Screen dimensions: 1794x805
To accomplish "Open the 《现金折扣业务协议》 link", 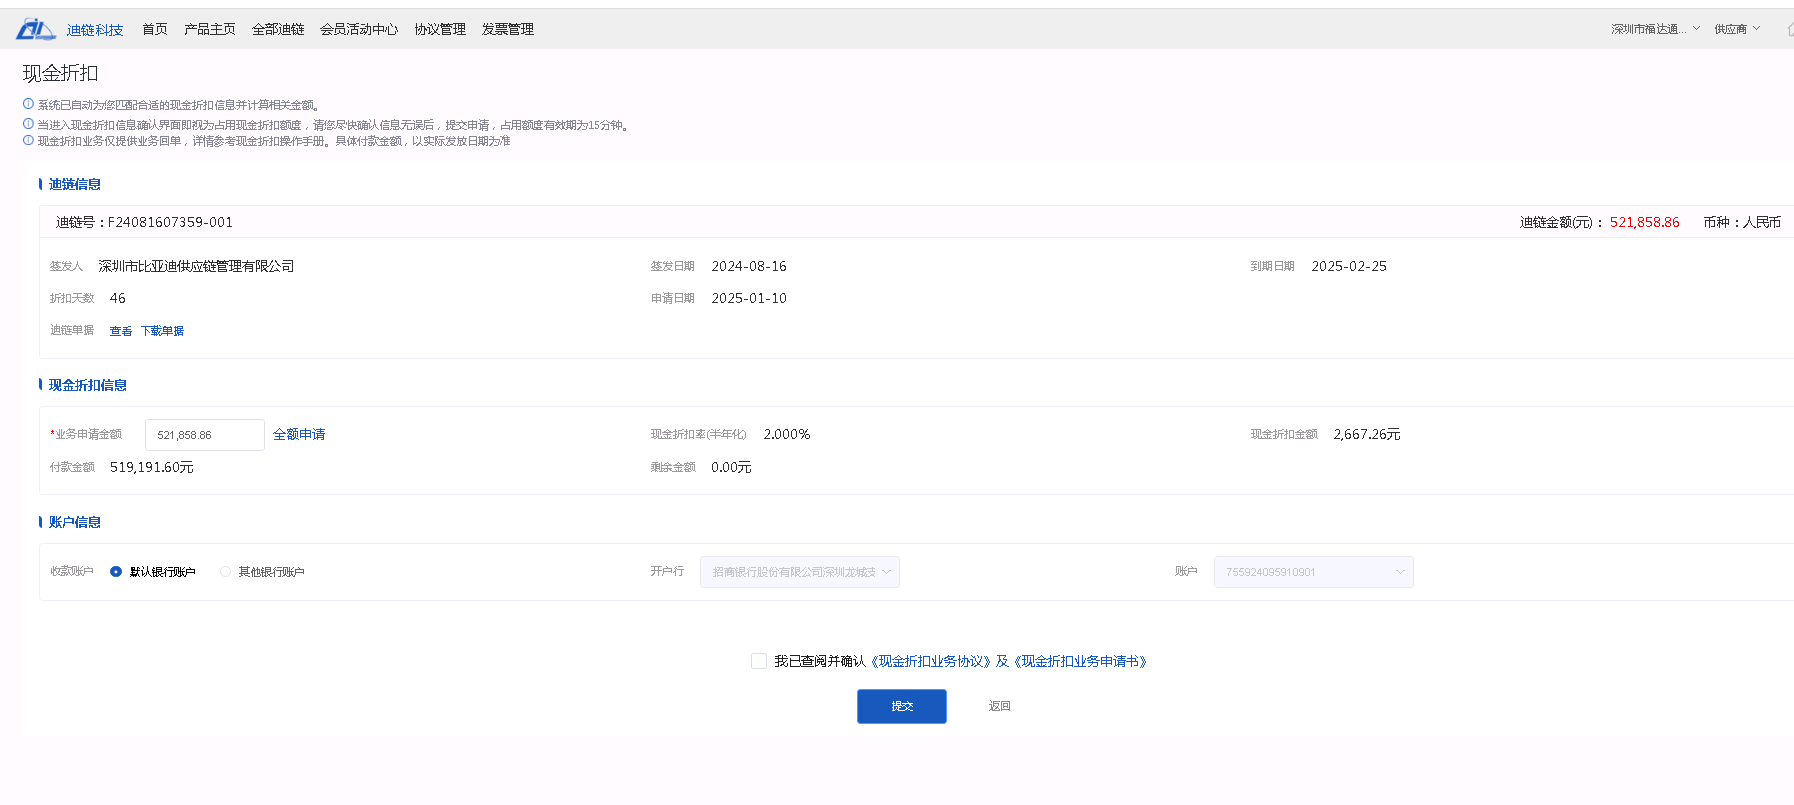I will tap(931, 661).
